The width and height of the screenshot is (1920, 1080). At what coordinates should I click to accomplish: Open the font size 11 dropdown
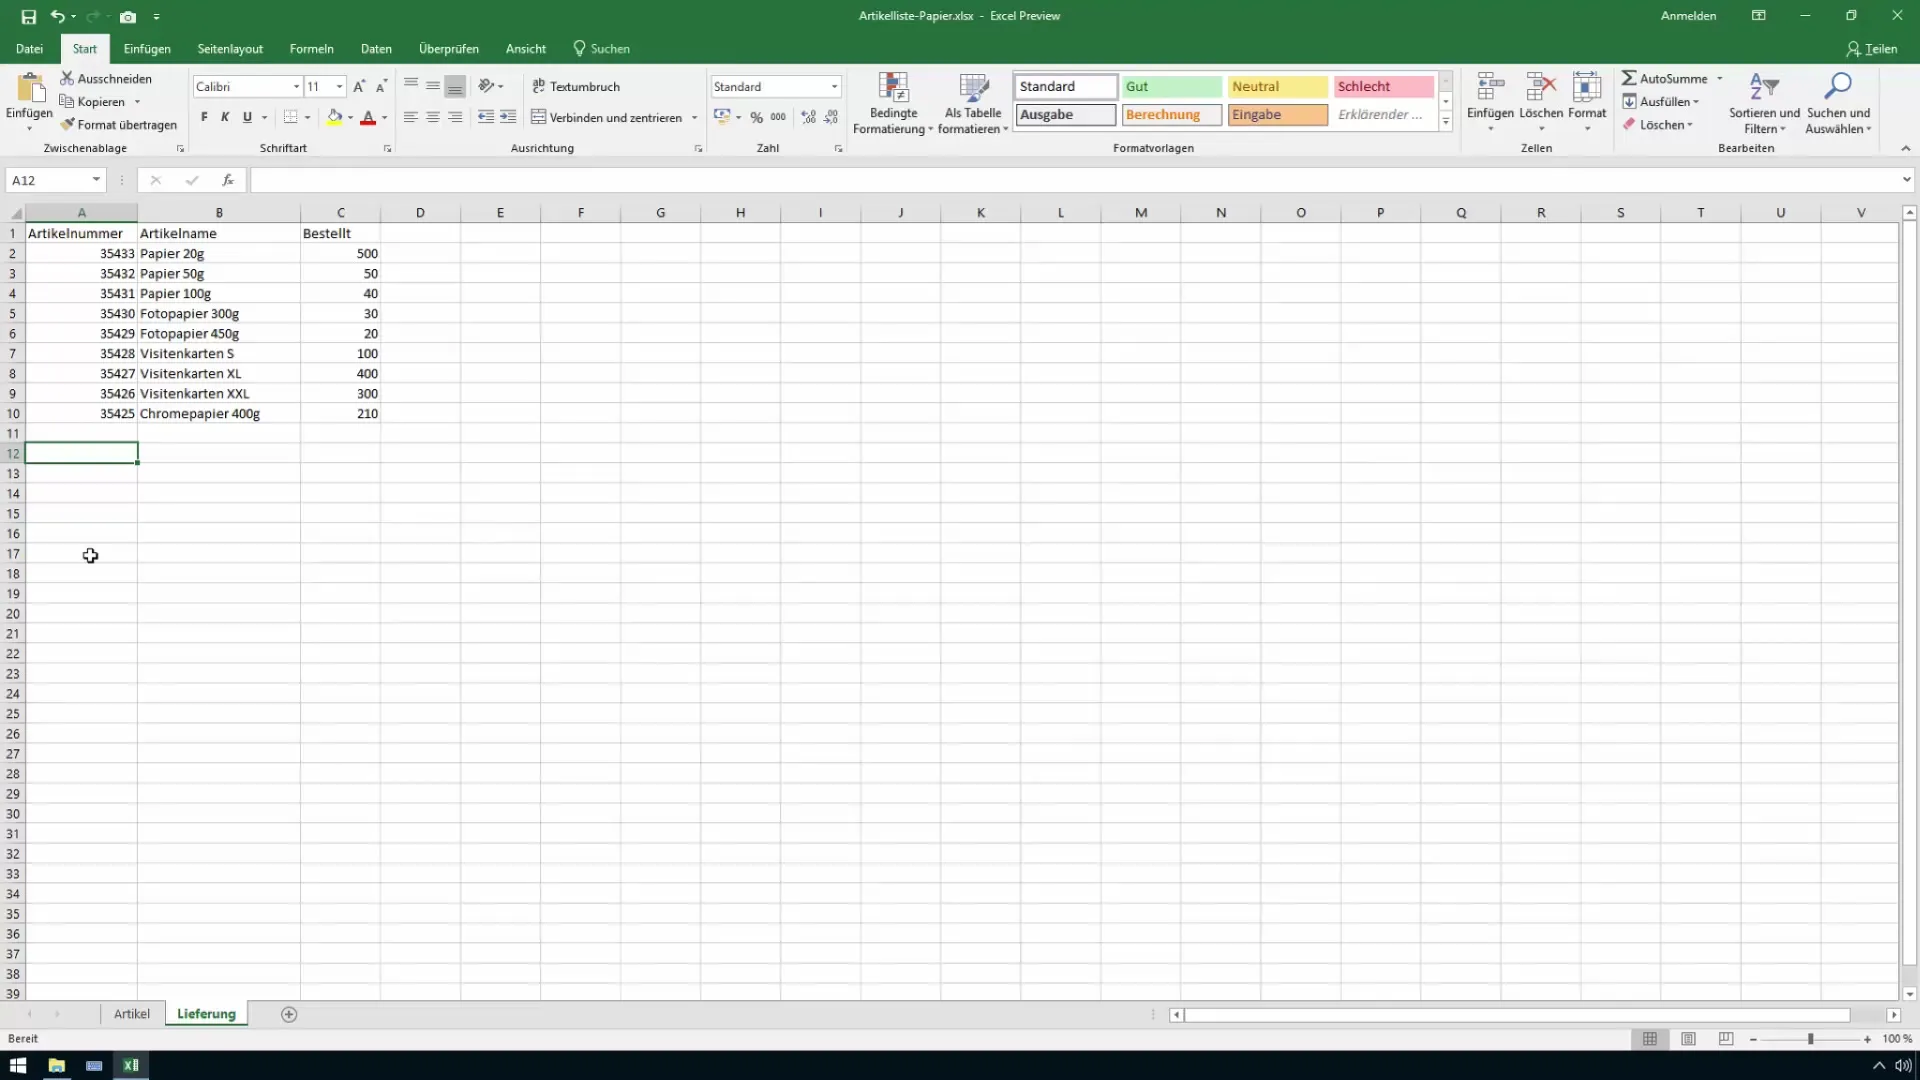point(340,87)
